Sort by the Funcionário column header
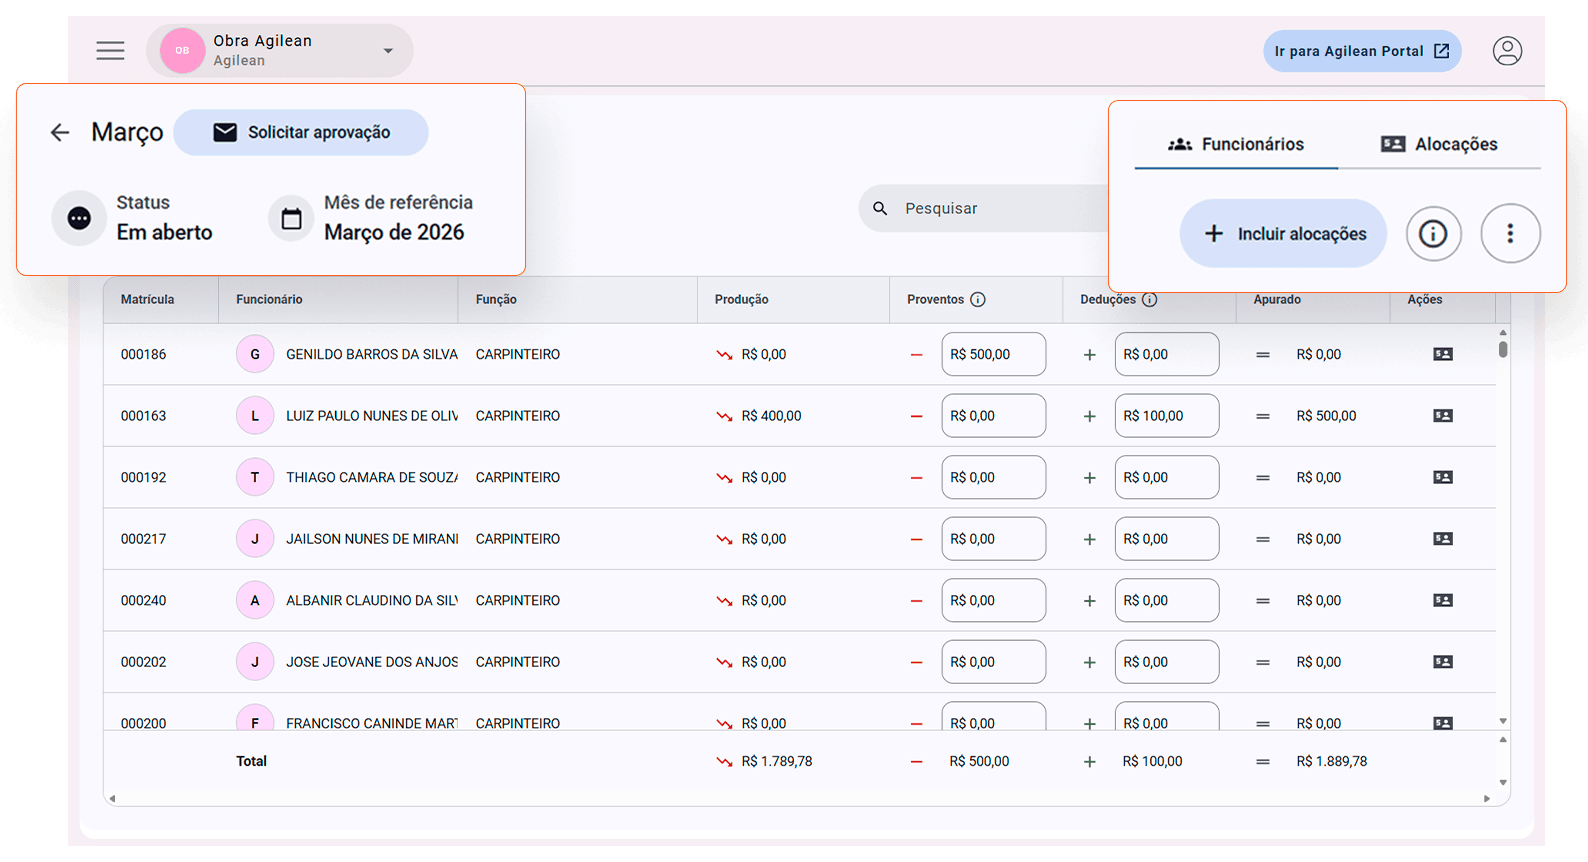This screenshot has width=1588, height=862. click(269, 299)
